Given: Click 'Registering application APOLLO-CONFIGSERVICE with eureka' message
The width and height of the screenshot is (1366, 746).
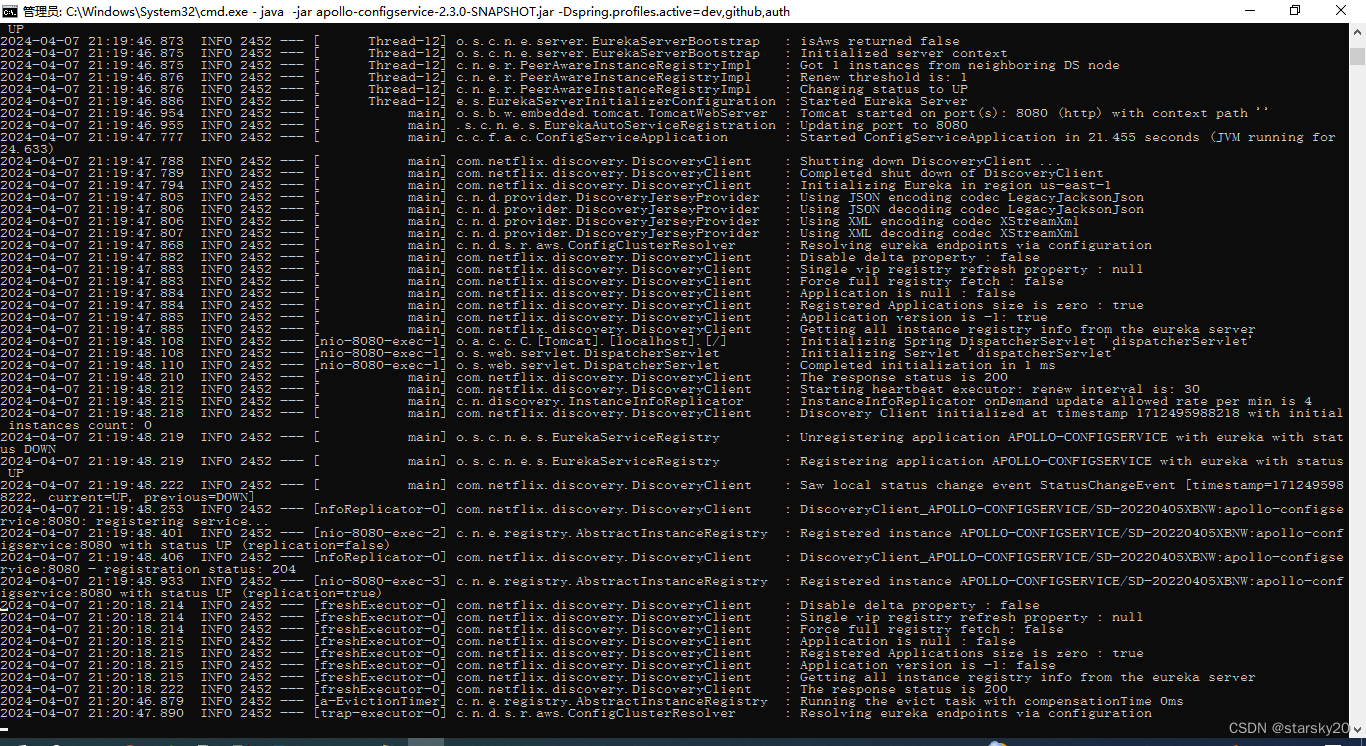Looking at the screenshot, I should click(1071, 461).
